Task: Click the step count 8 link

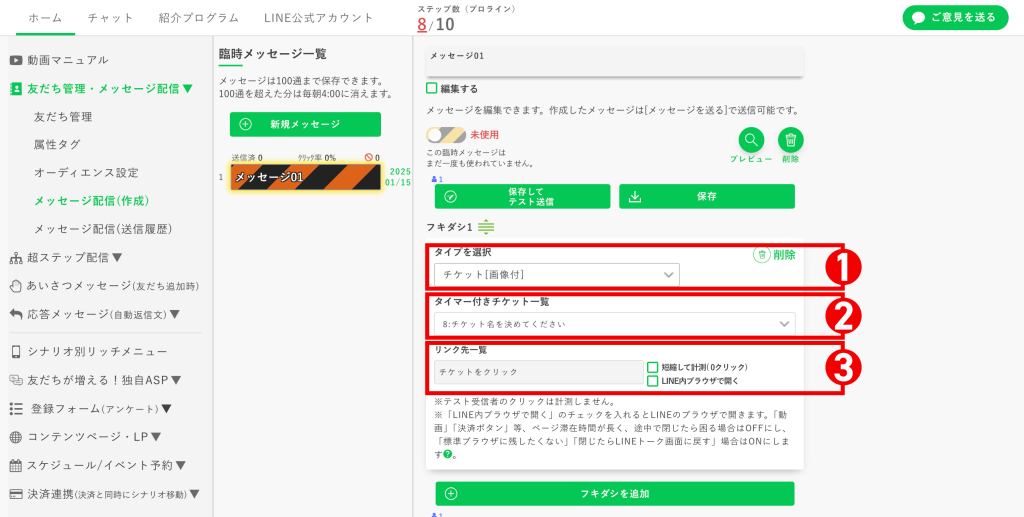Action: [x=422, y=25]
